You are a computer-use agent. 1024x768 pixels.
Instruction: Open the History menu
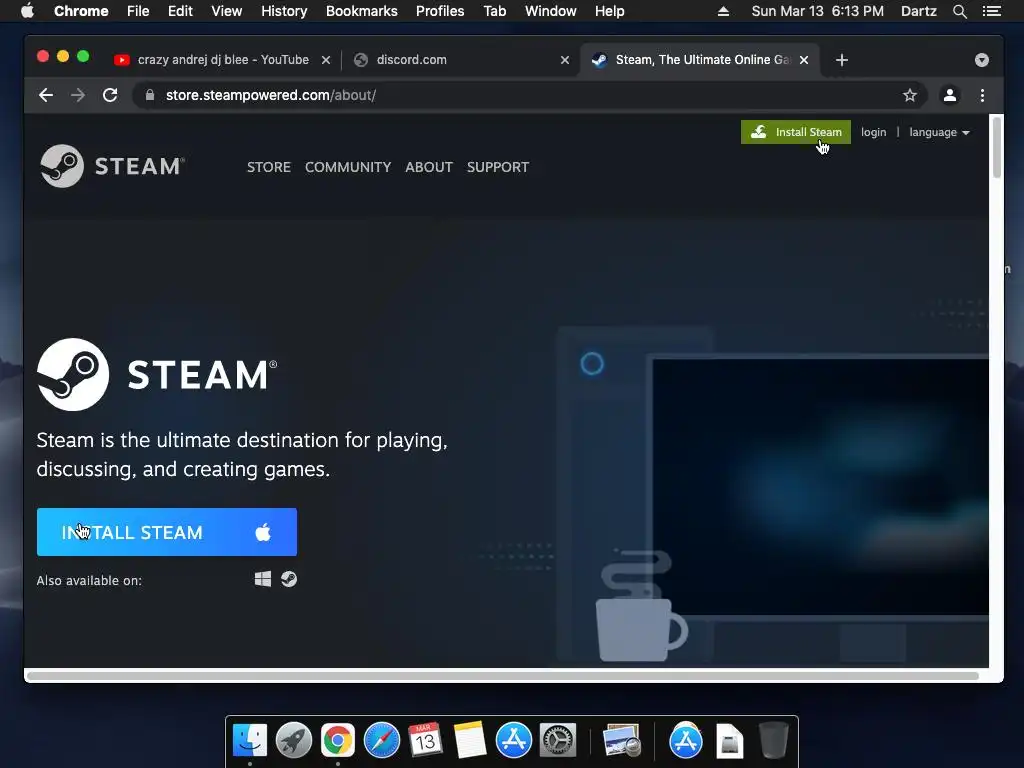tap(284, 11)
